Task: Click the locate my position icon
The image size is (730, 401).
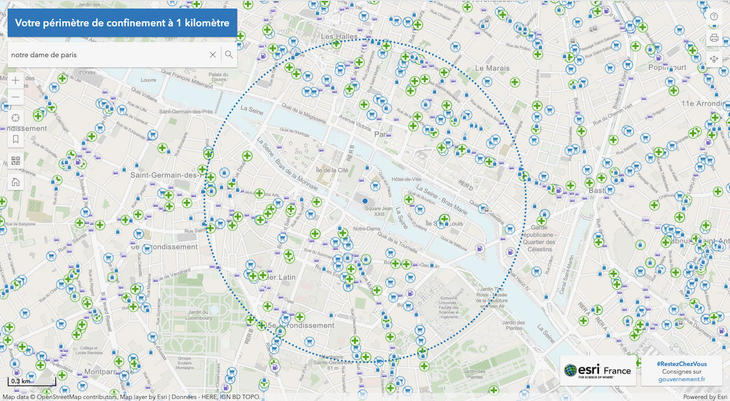Action: tap(15, 119)
